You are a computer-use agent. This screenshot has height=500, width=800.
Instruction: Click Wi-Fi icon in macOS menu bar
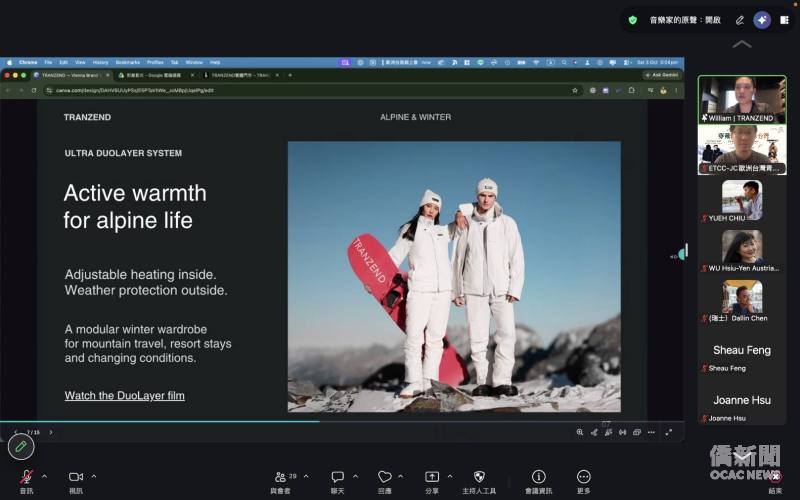click(536, 62)
